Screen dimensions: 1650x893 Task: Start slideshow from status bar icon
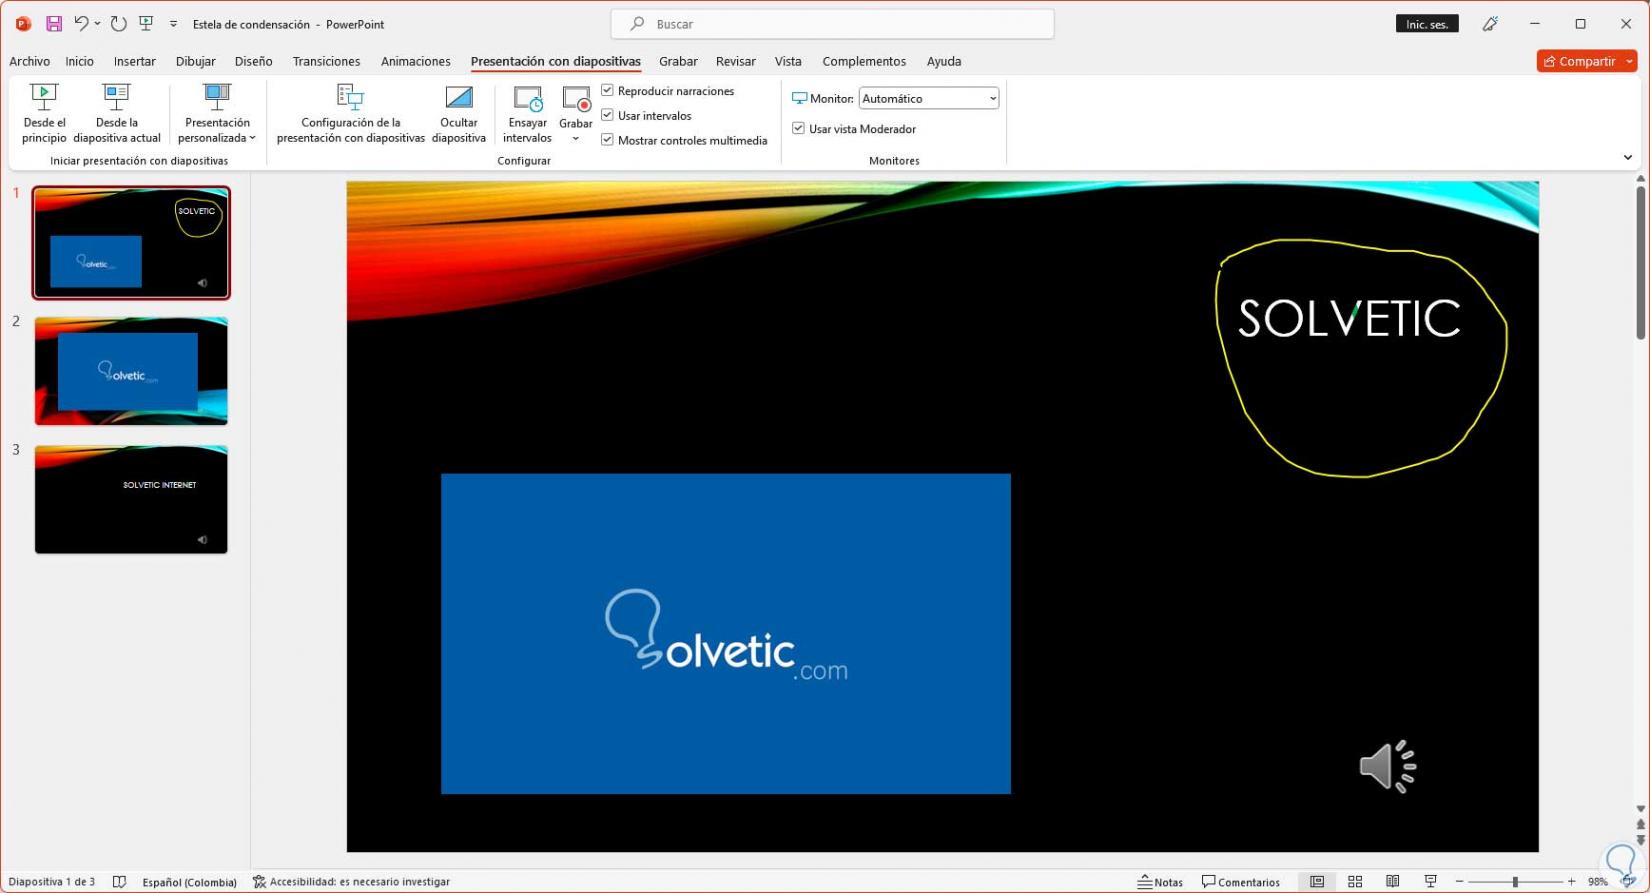pyautogui.click(x=1430, y=881)
